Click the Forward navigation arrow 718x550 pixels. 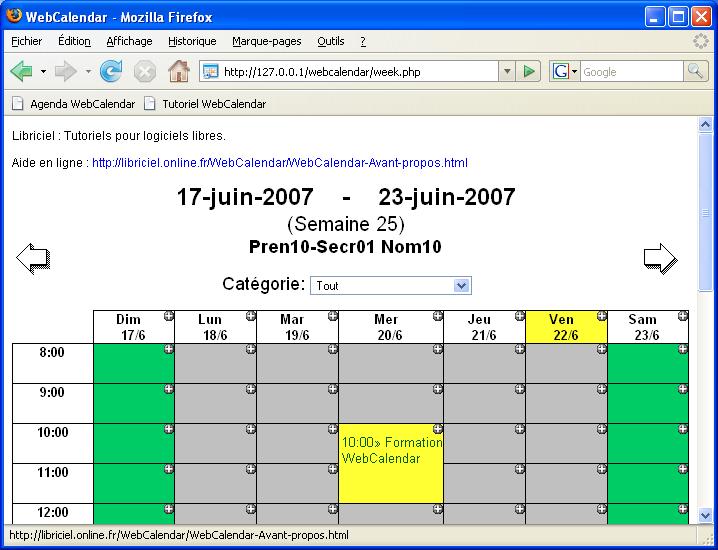pyautogui.click(x=65, y=71)
